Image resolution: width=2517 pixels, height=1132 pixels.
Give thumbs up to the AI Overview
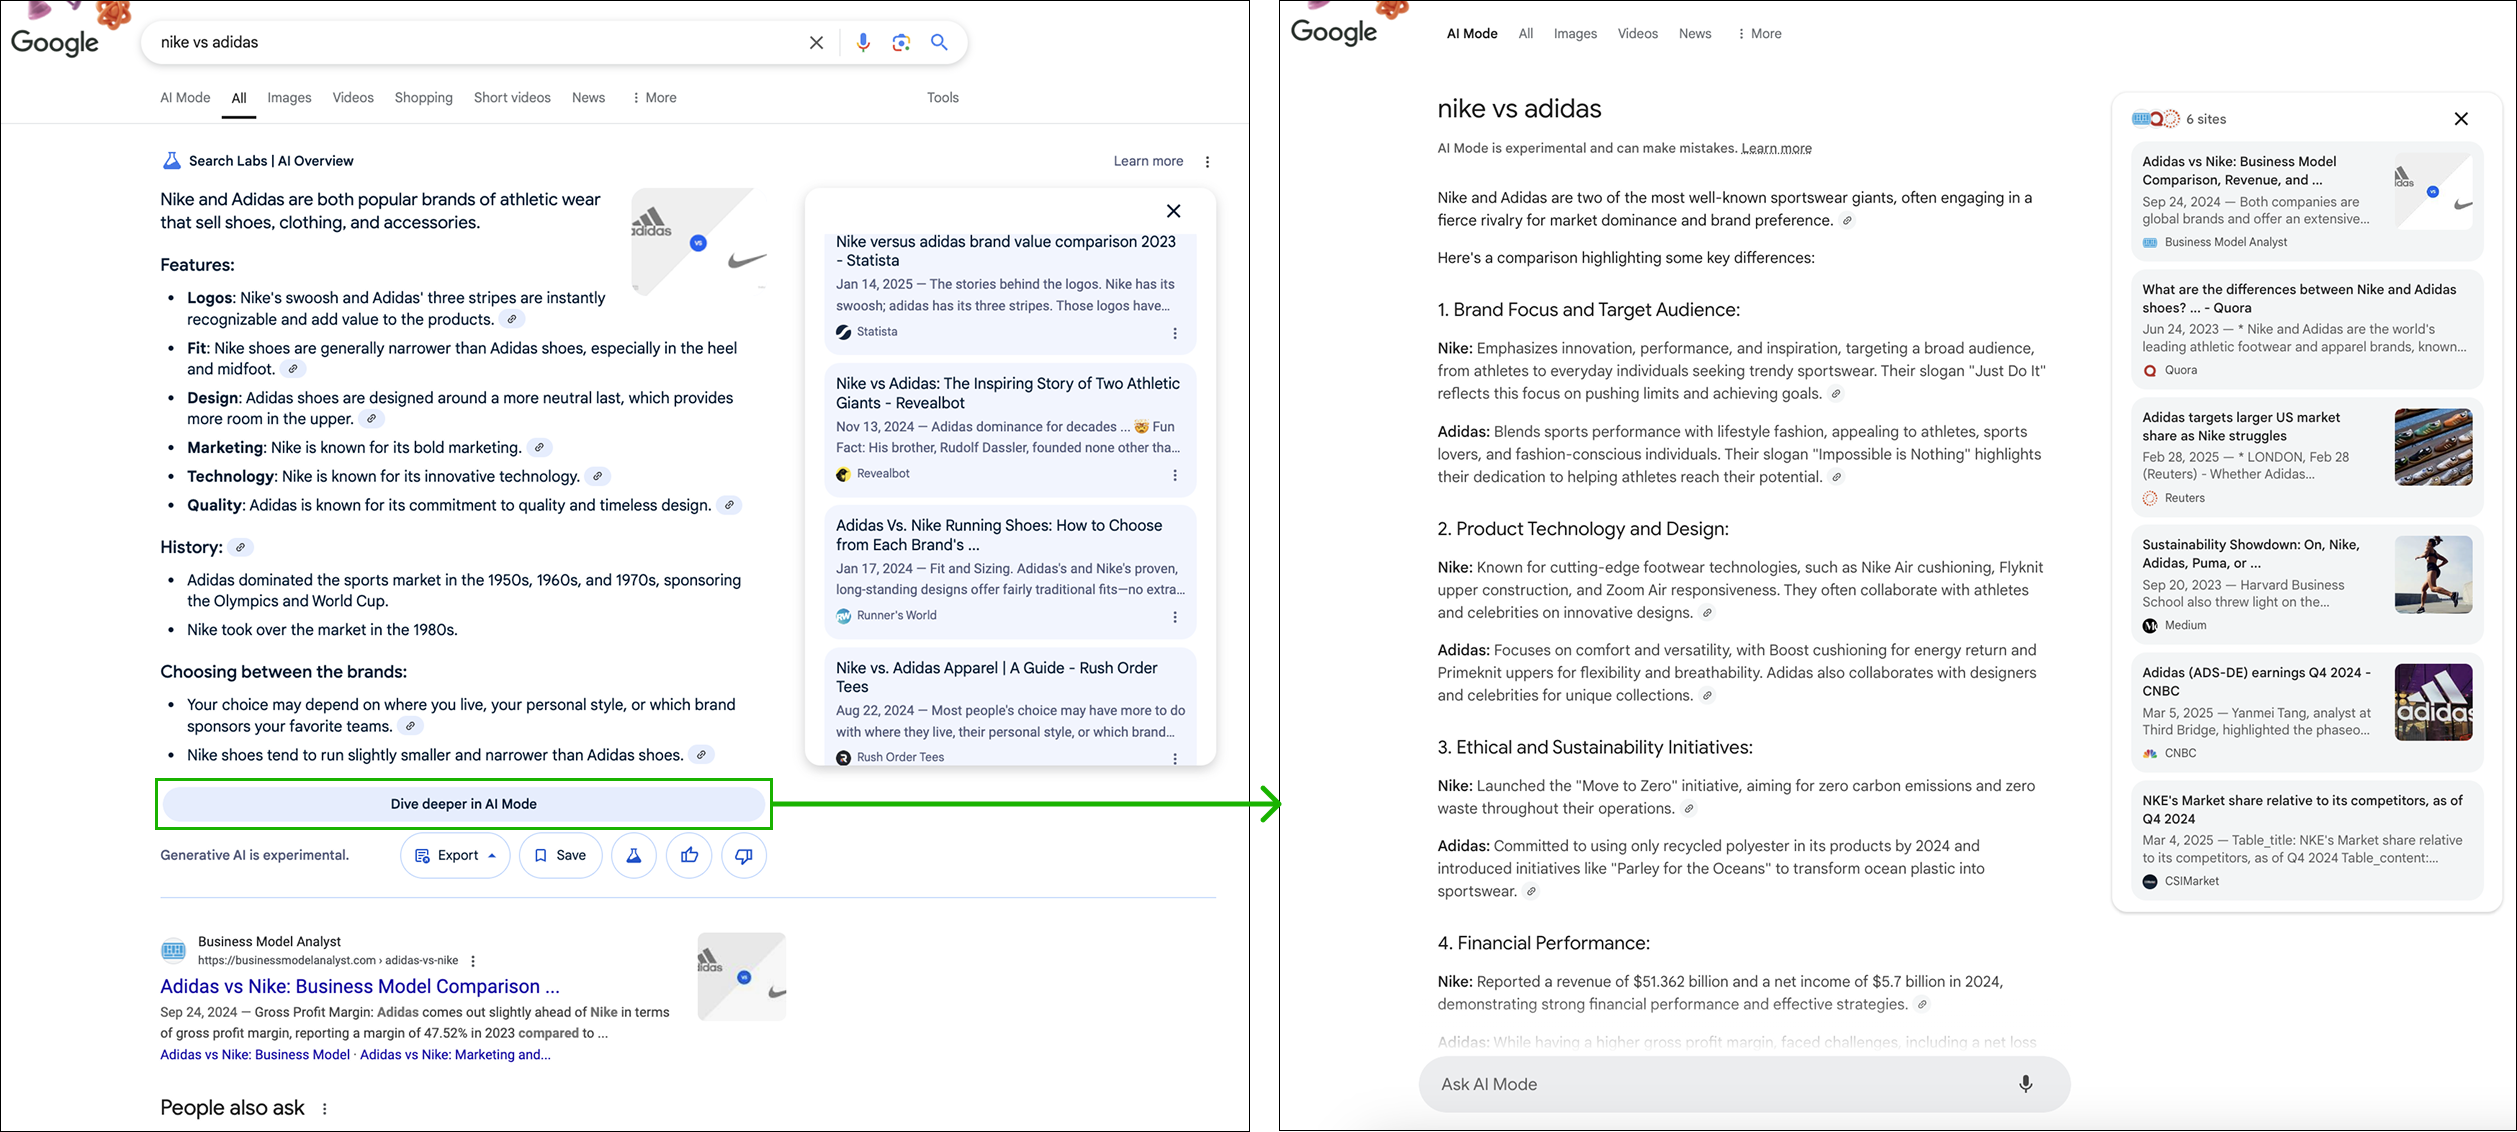coord(689,855)
